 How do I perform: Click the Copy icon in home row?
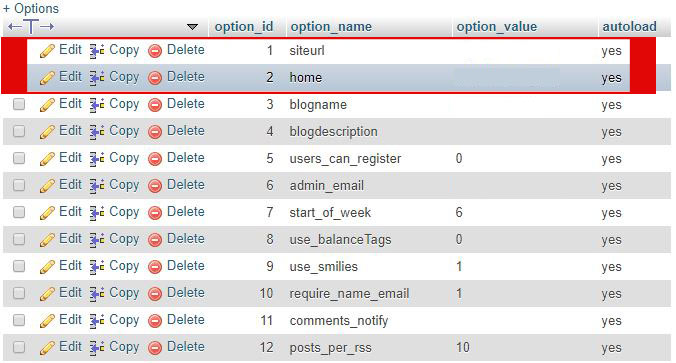(x=97, y=78)
